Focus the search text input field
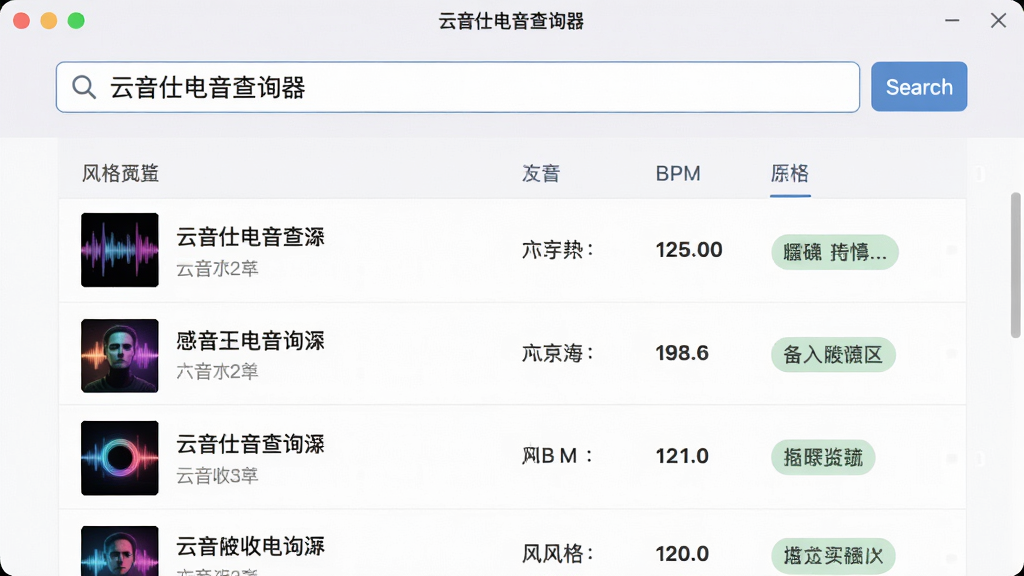This screenshot has width=1024, height=576. [x=458, y=87]
